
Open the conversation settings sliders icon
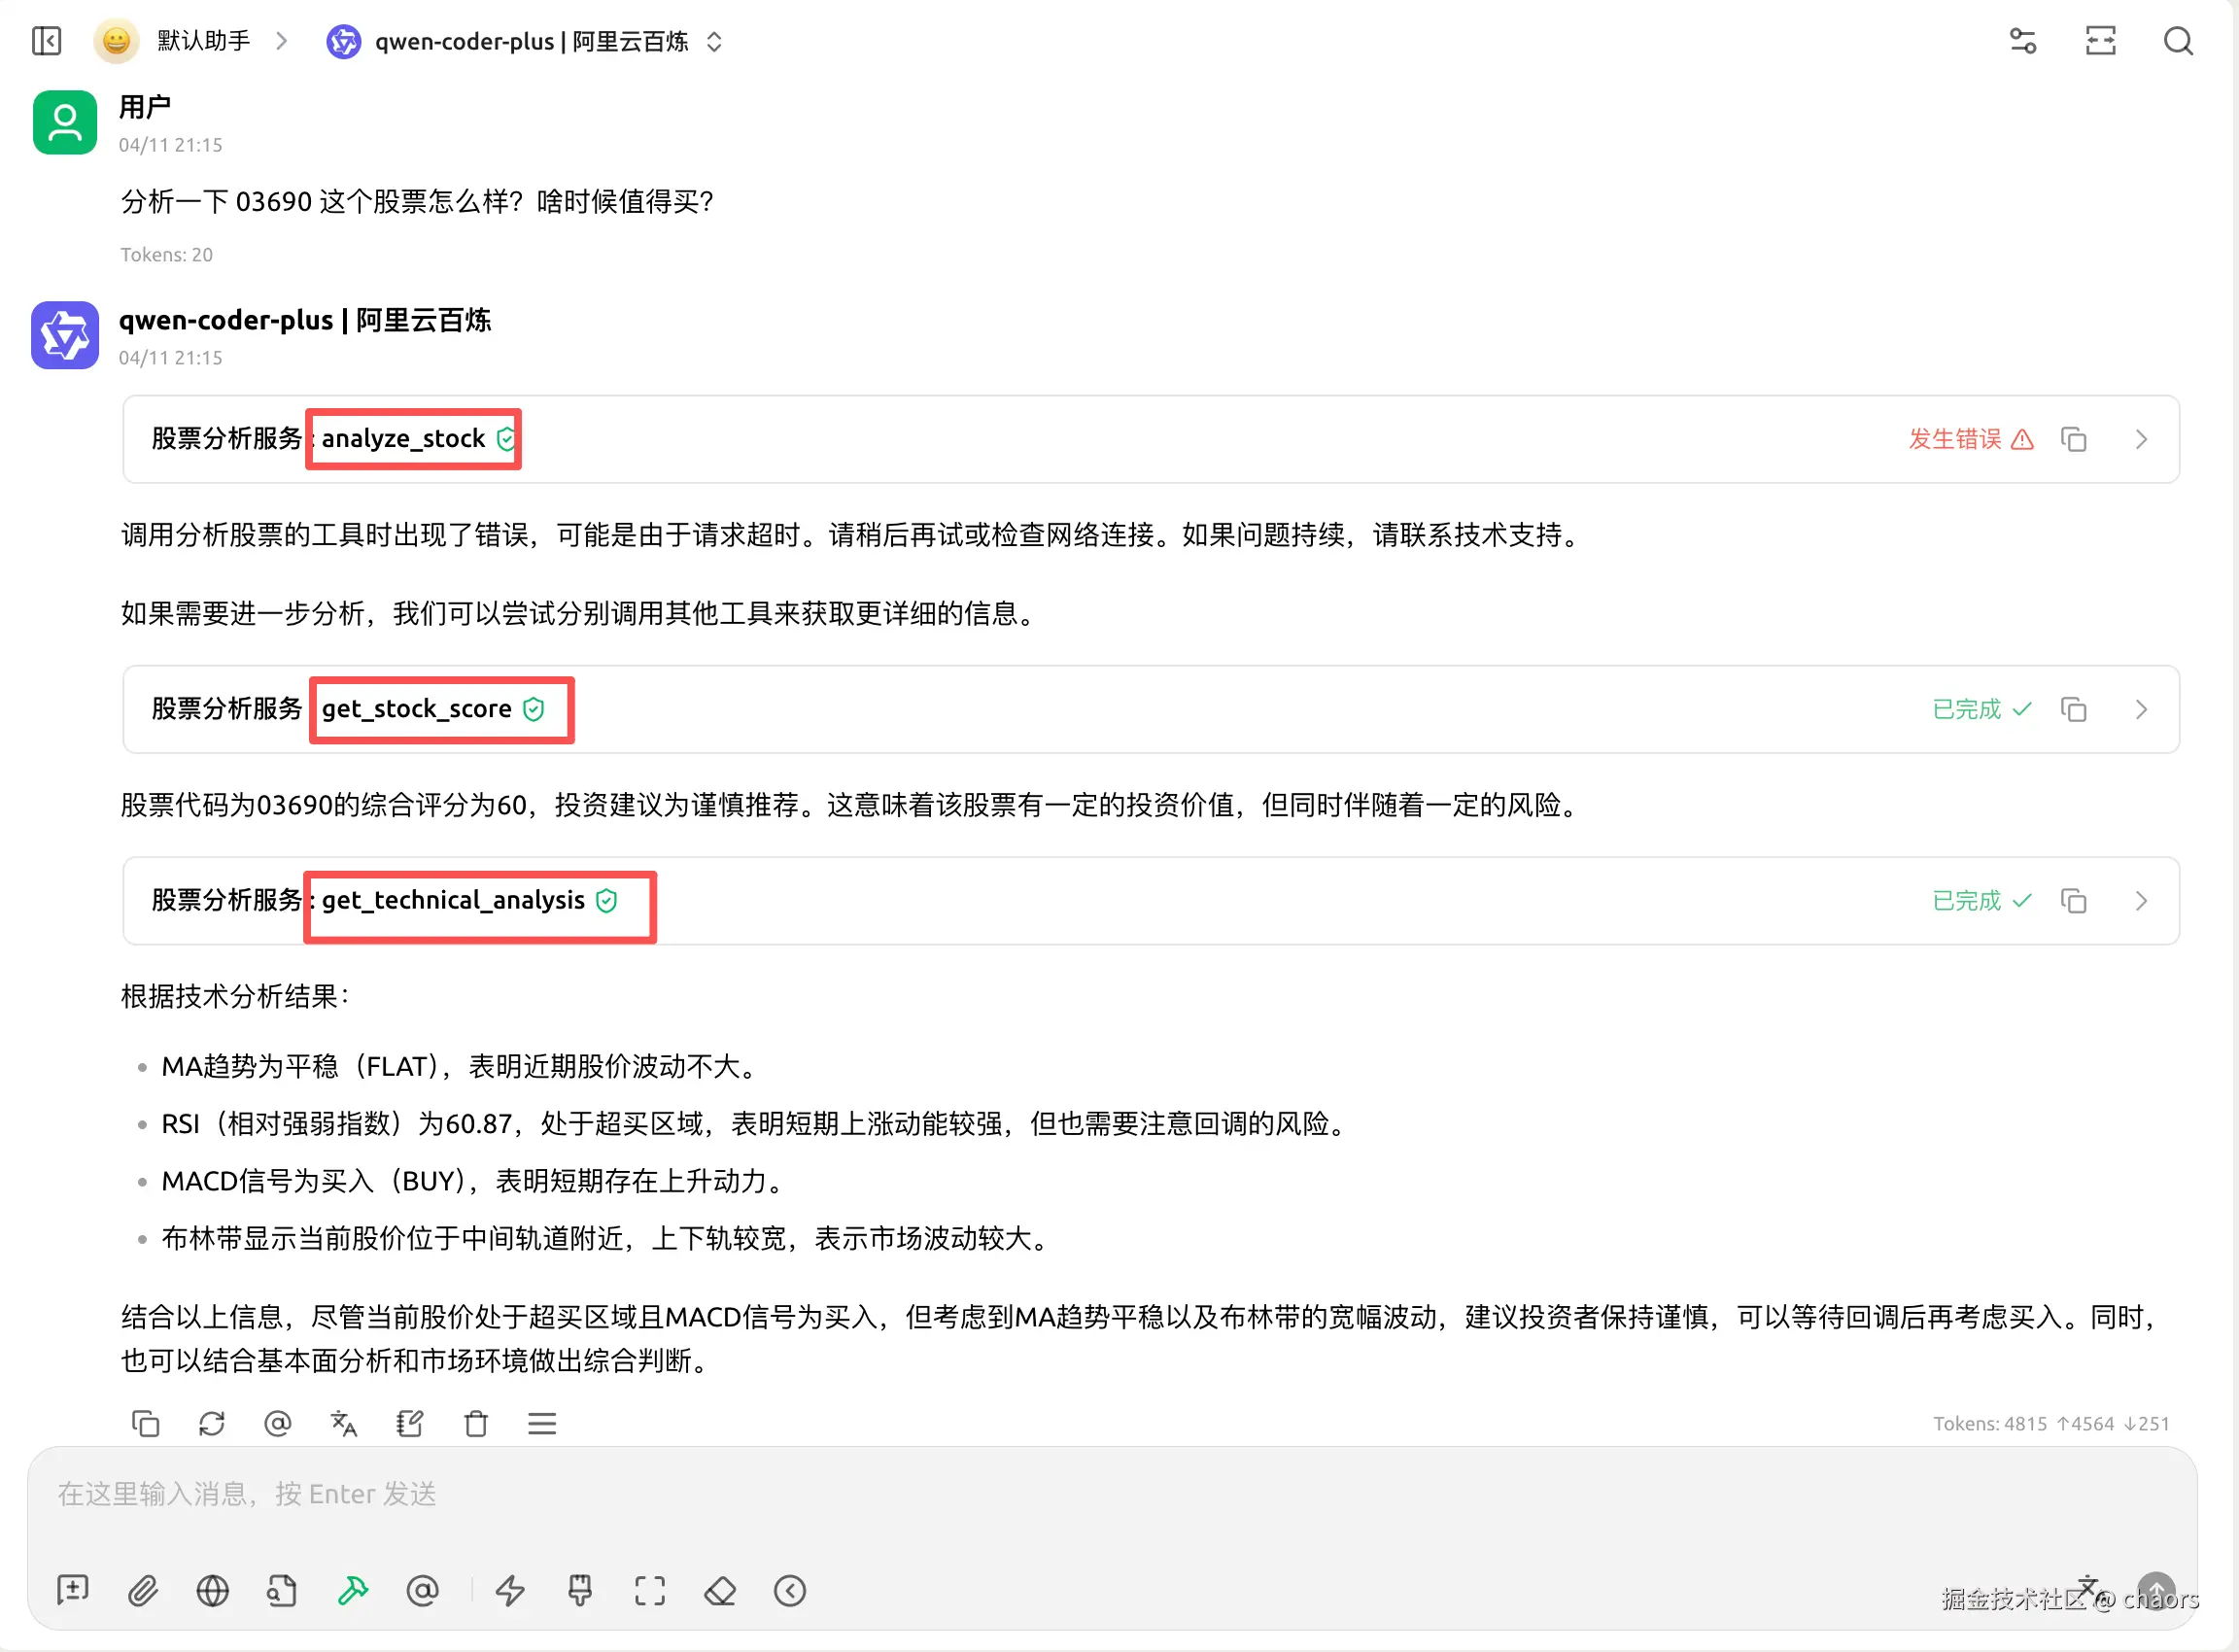[2022, 41]
